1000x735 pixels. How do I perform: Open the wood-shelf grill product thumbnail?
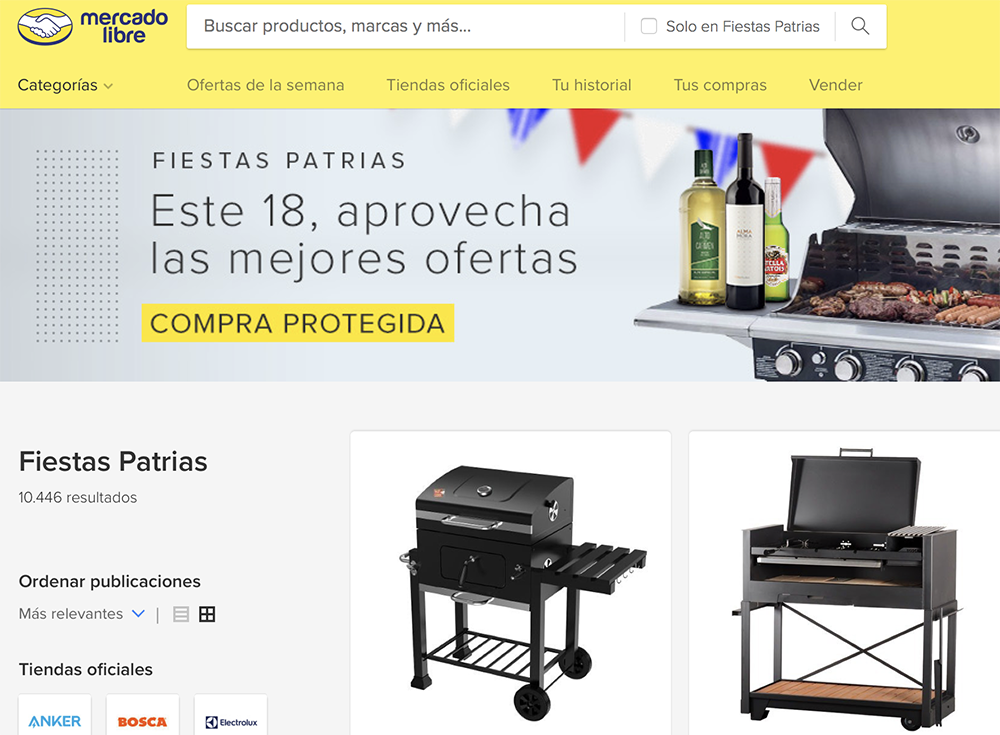click(x=845, y=588)
